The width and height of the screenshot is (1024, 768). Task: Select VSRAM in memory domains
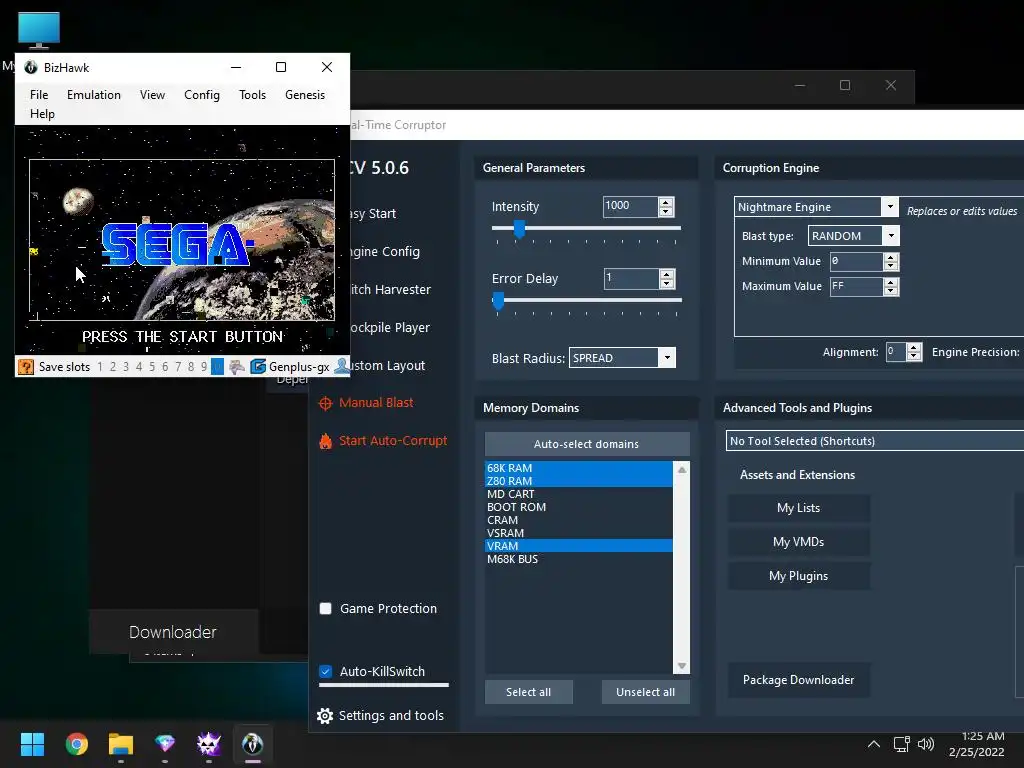tap(579, 534)
